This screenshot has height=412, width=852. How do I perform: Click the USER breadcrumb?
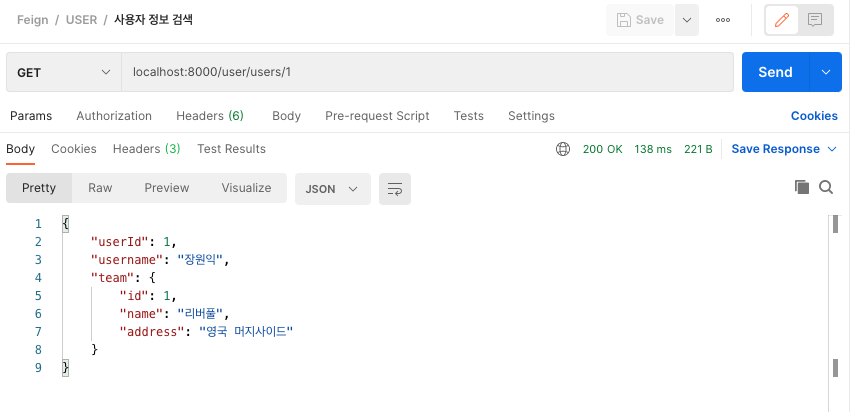pos(82,20)
